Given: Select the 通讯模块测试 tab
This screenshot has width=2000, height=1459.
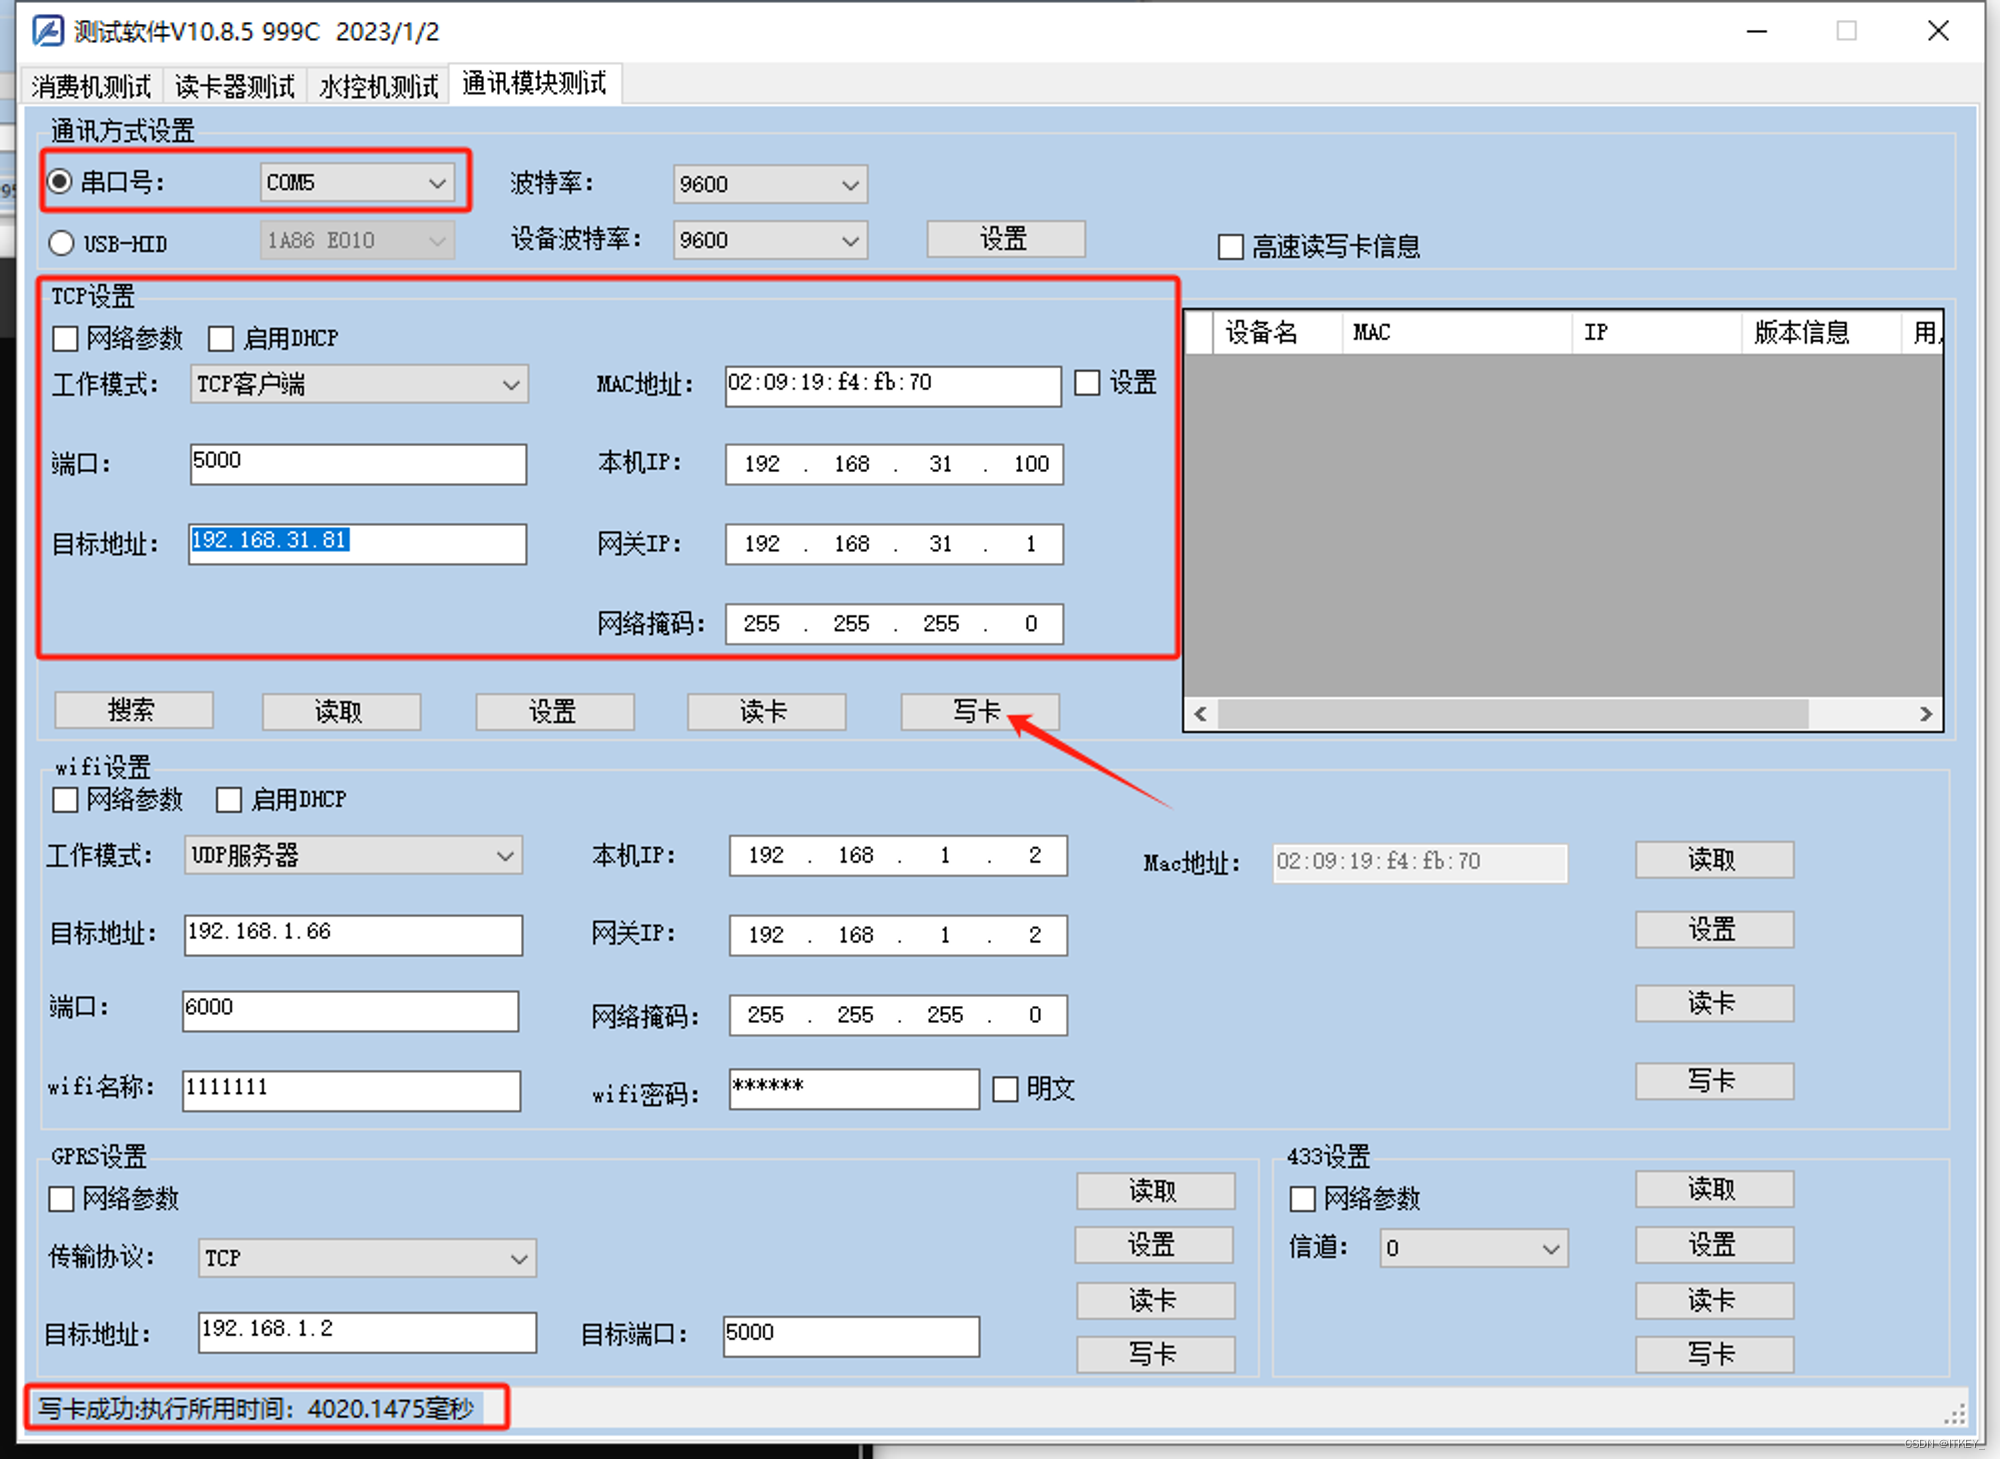Looking at the screenshot, I should point(535,83).
